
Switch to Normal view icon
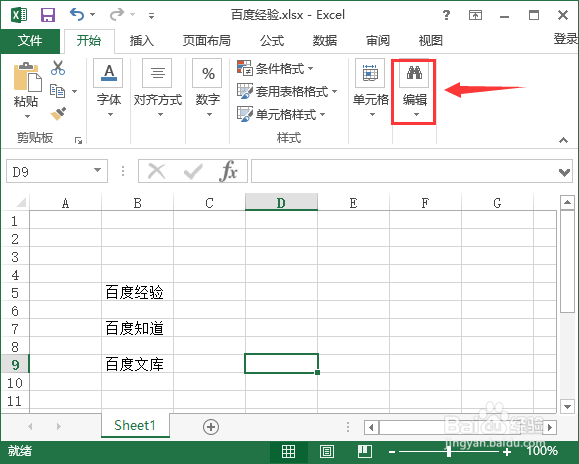(288, 451)
